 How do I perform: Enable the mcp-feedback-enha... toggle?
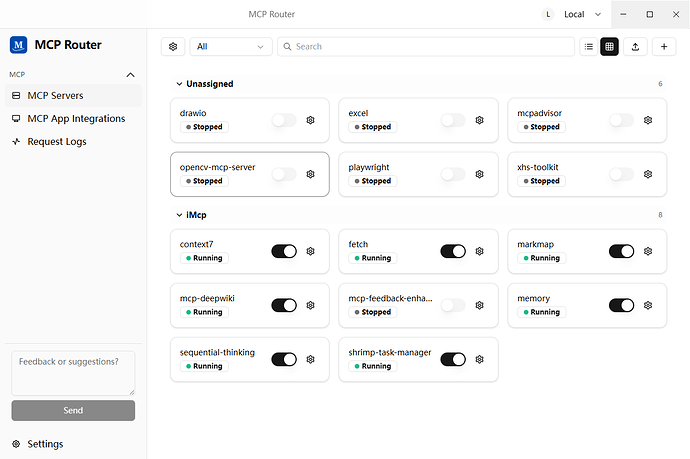click(x=453, y=305)
